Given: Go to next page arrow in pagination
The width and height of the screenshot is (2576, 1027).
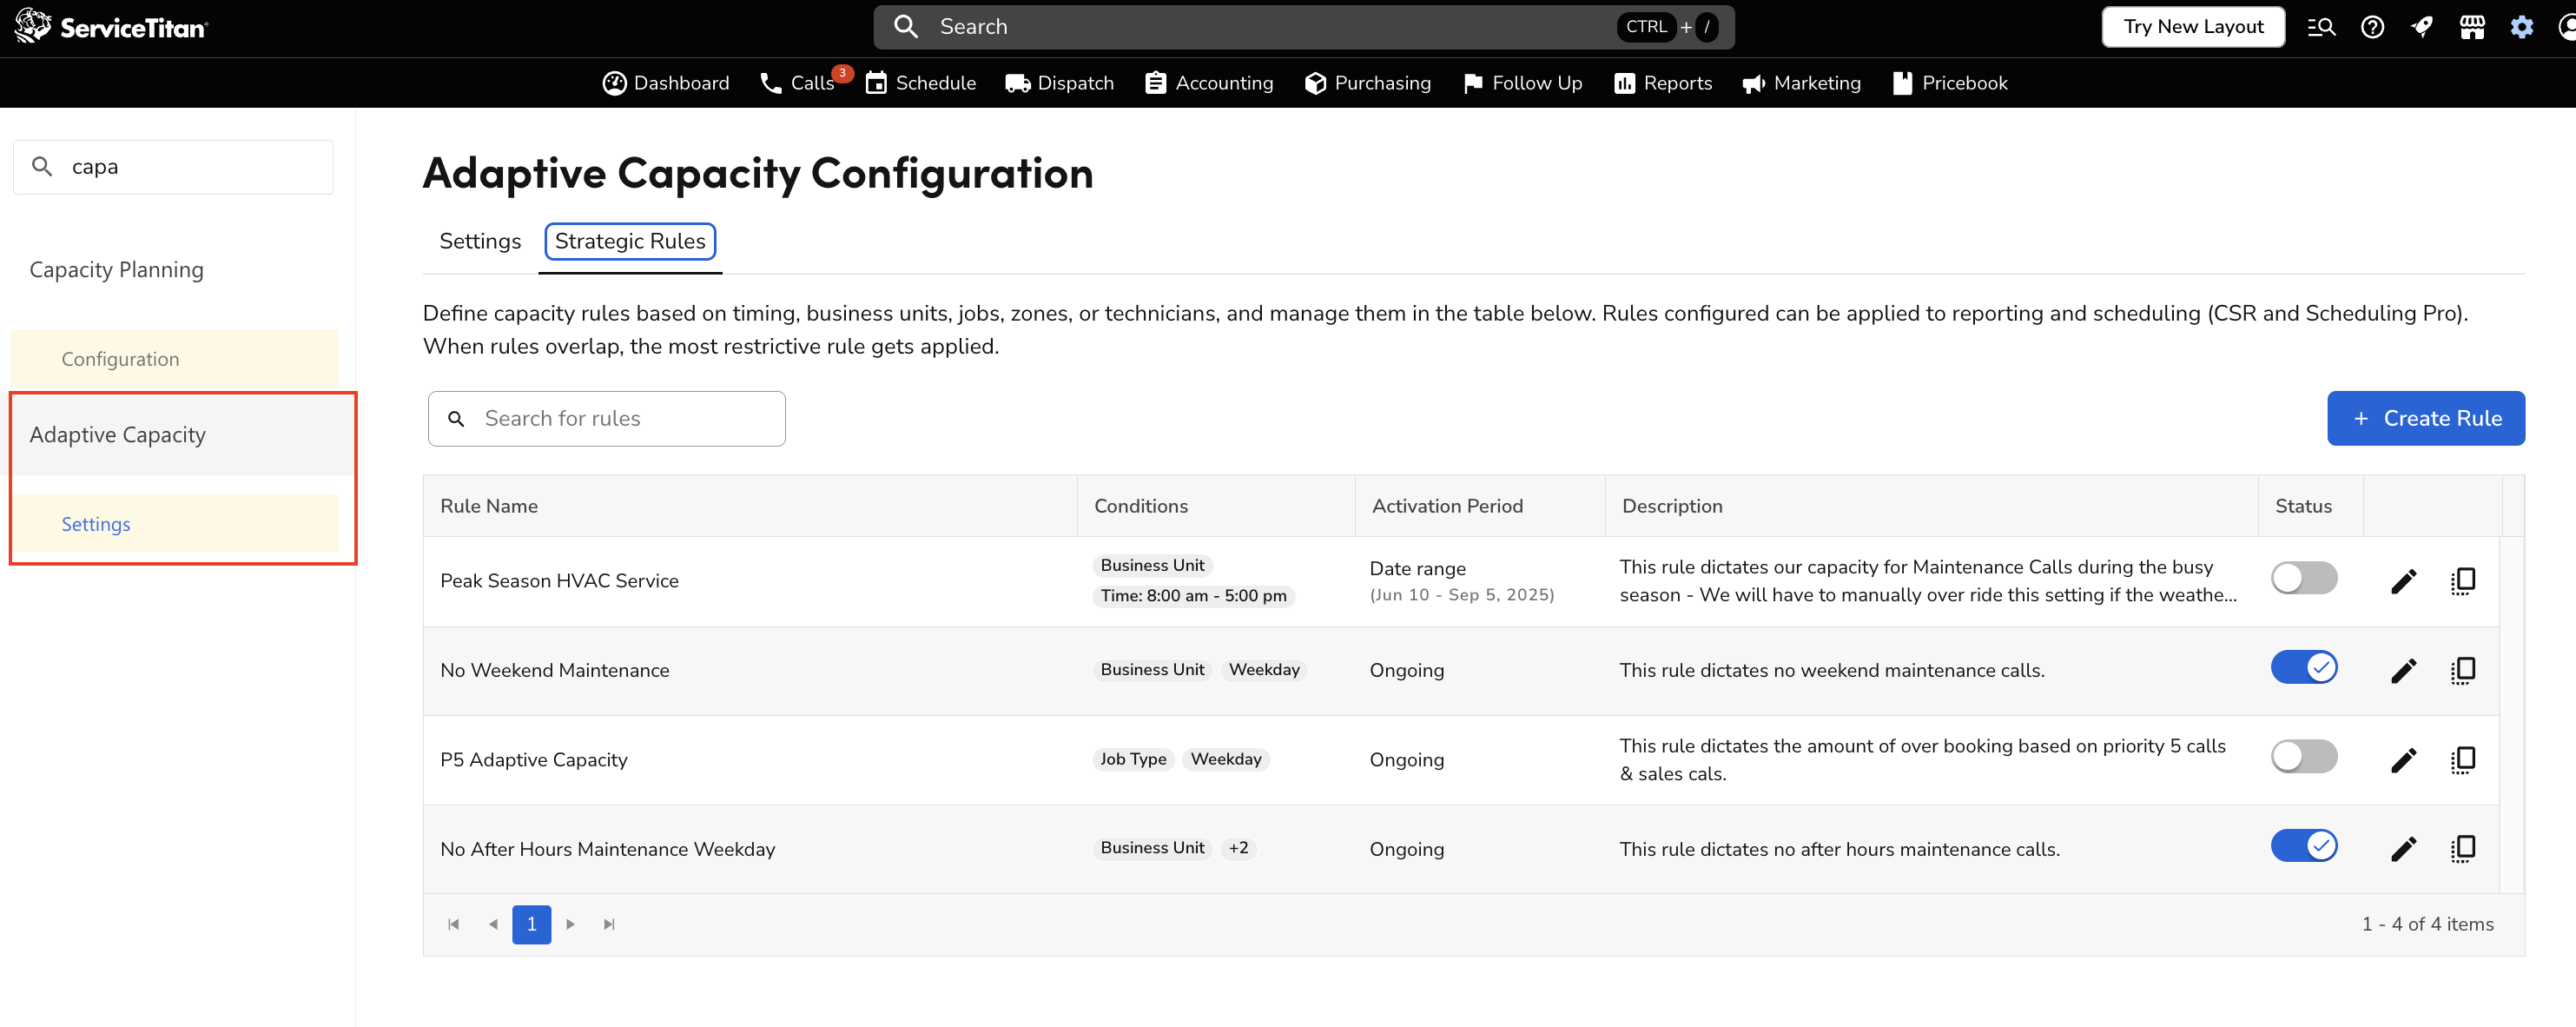Looking at the screenshot, I should pyautogui.click(x=570, y=924).
